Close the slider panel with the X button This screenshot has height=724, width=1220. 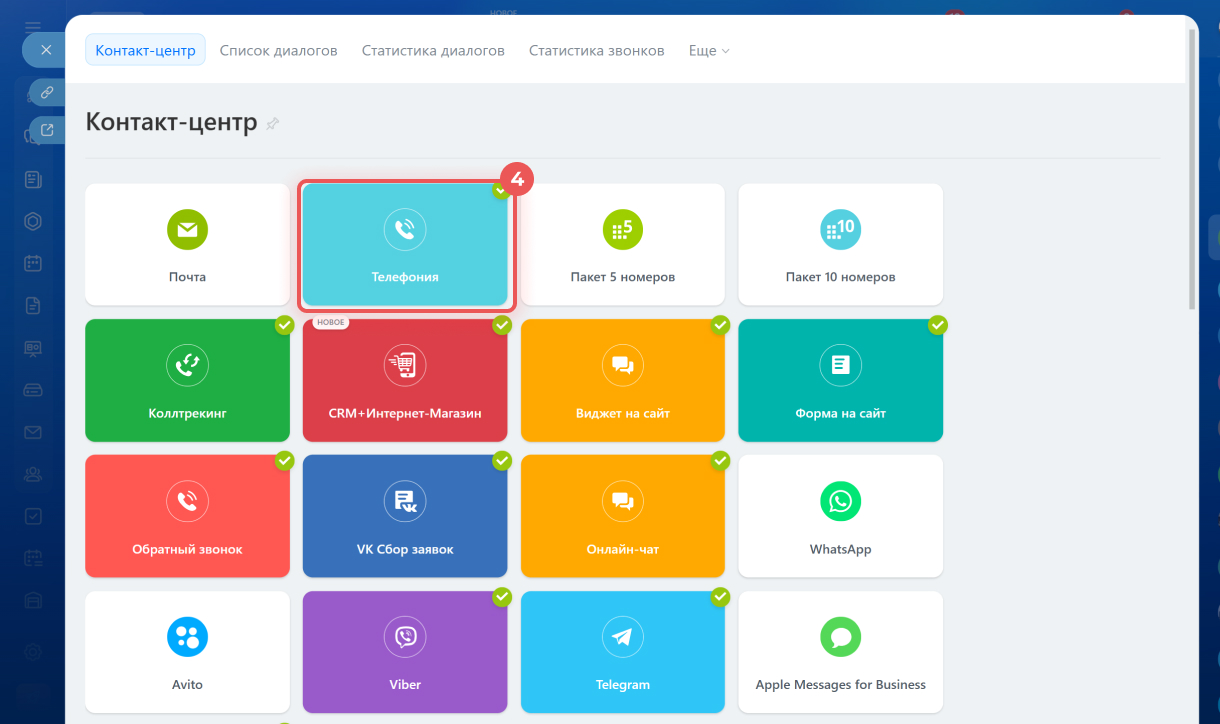tap(46, 49)
